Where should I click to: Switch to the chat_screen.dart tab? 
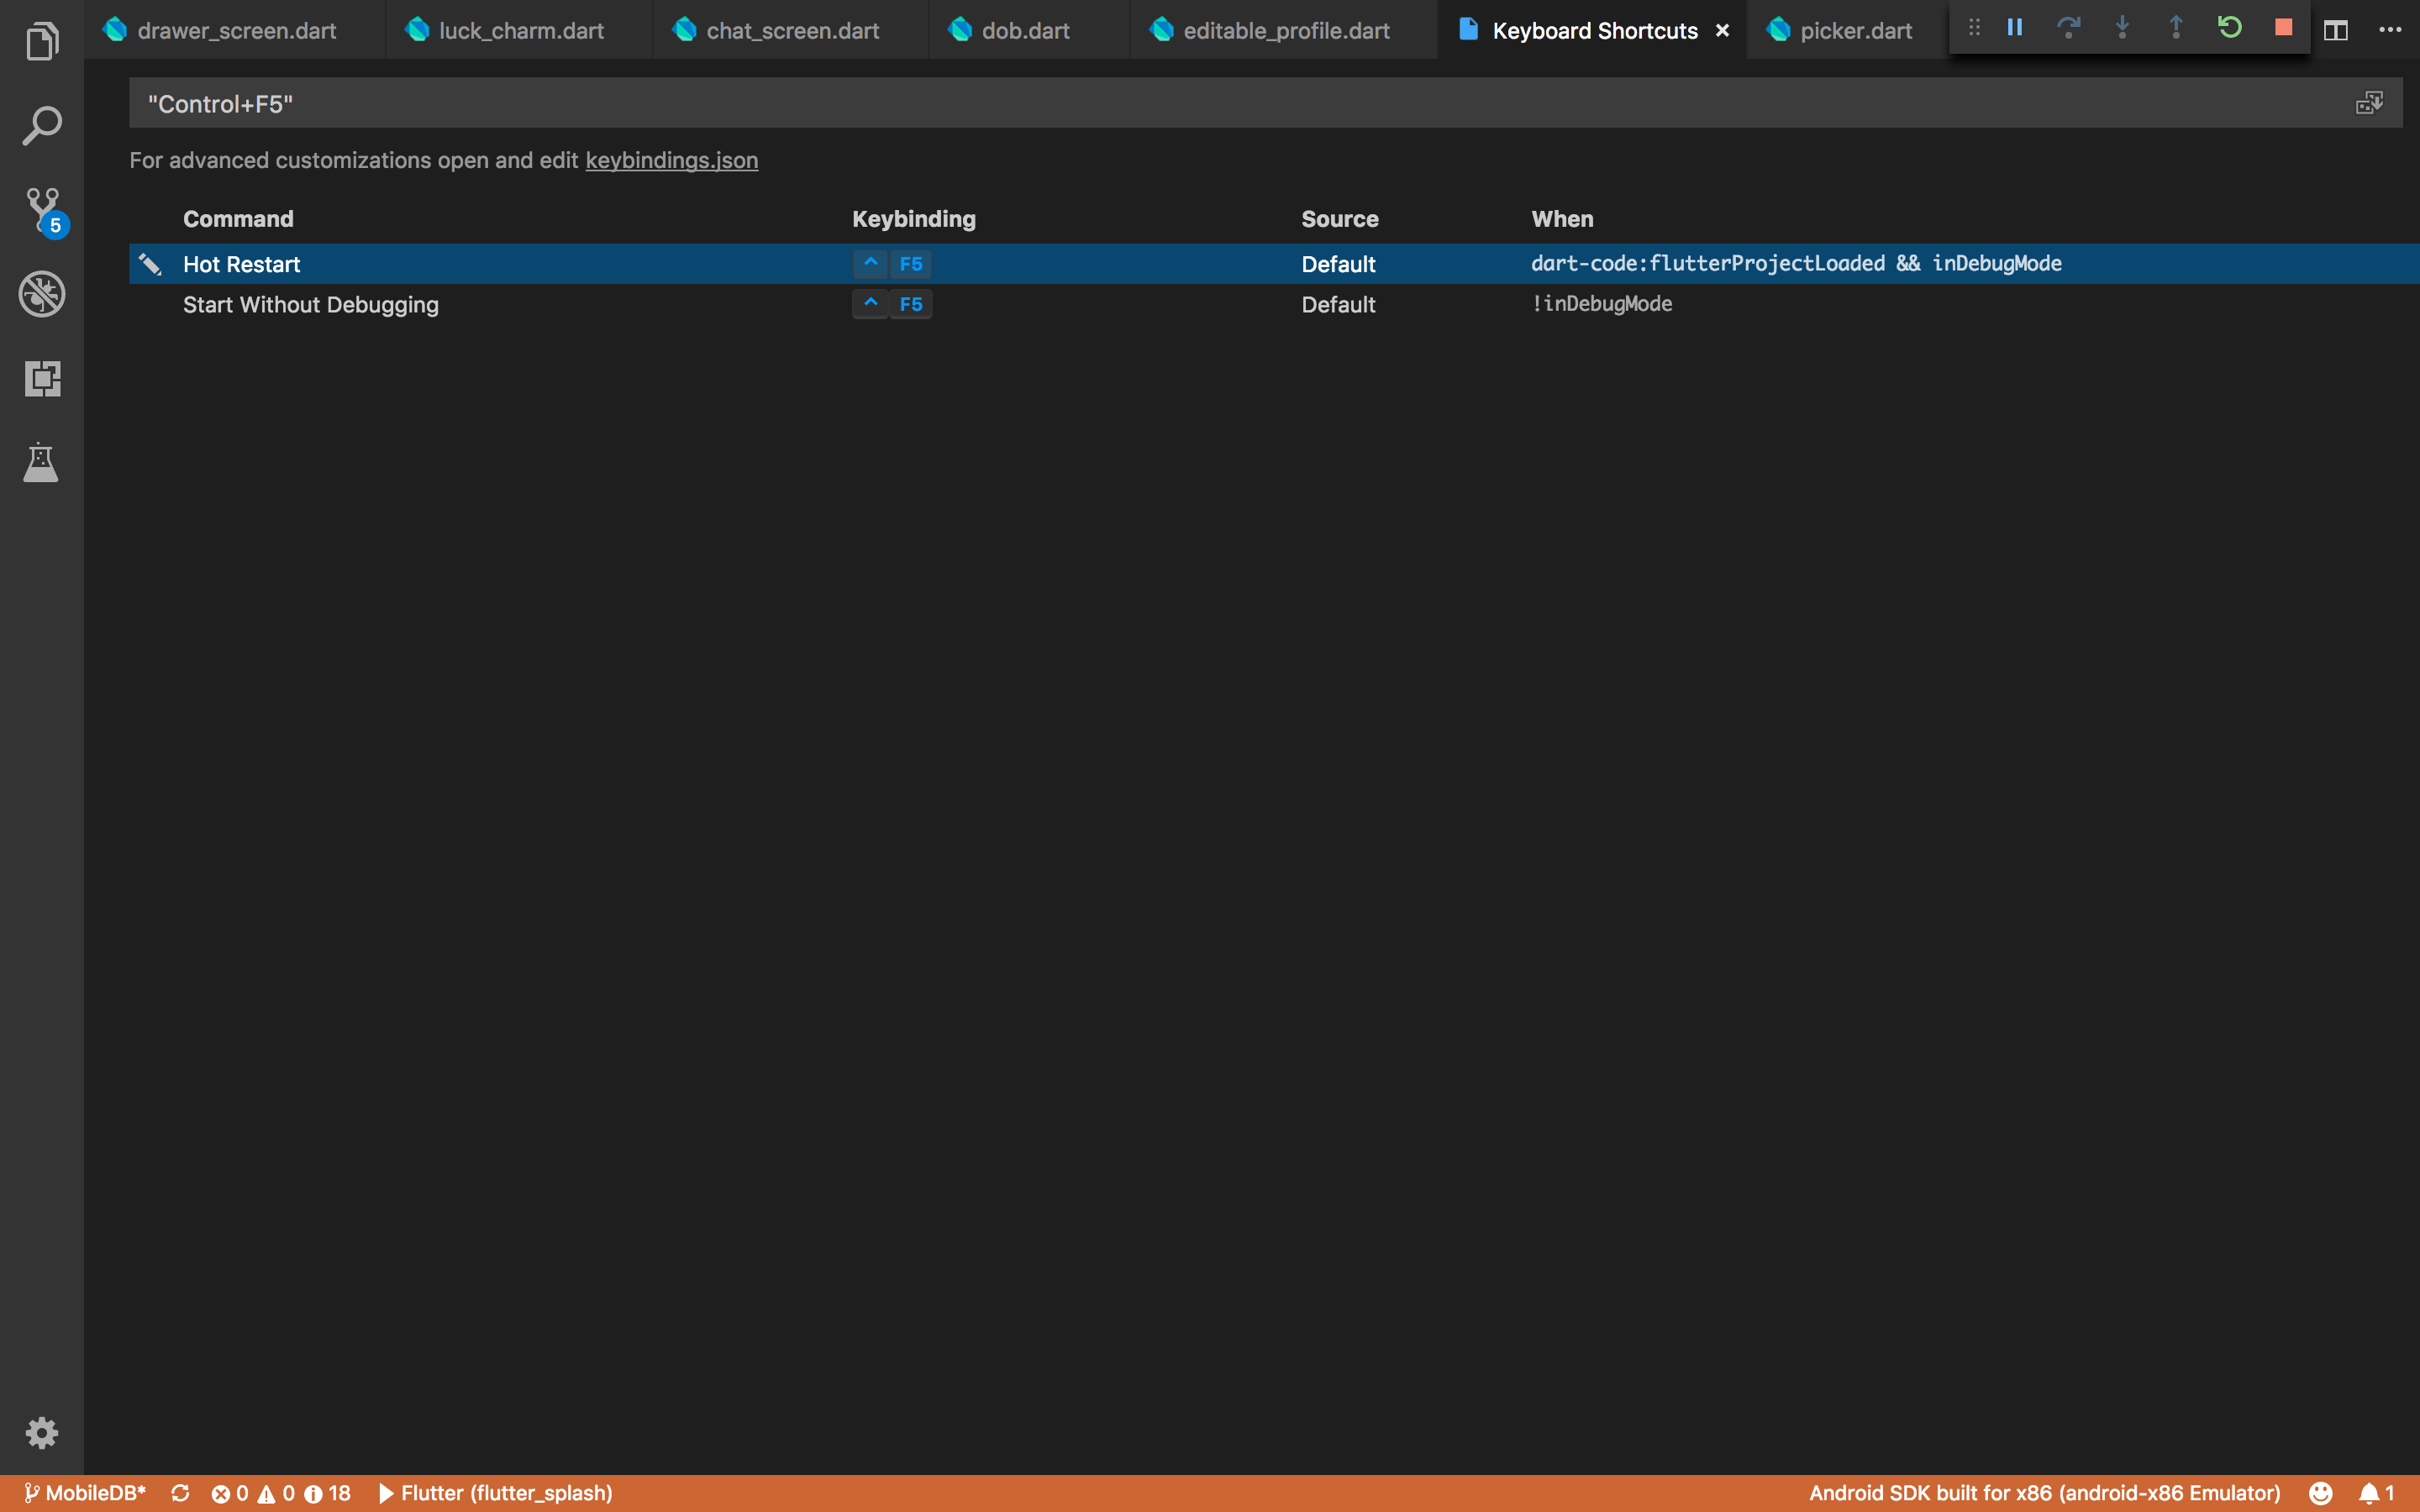(x=792, y=30)
